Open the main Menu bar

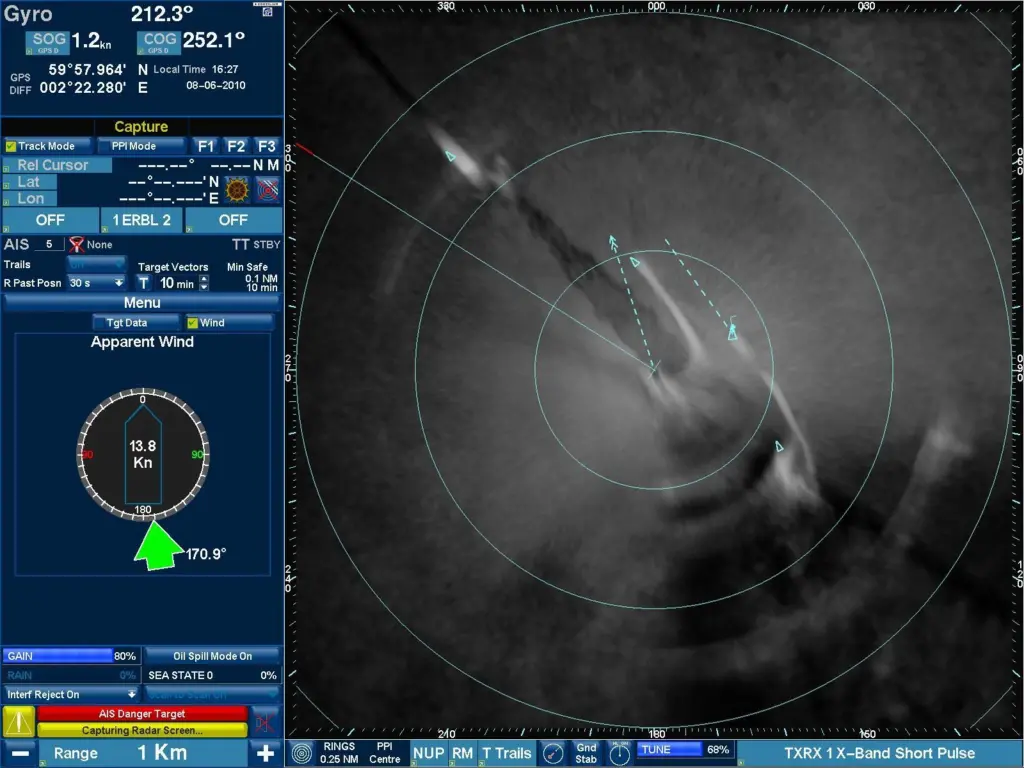(x=142, y=302)
